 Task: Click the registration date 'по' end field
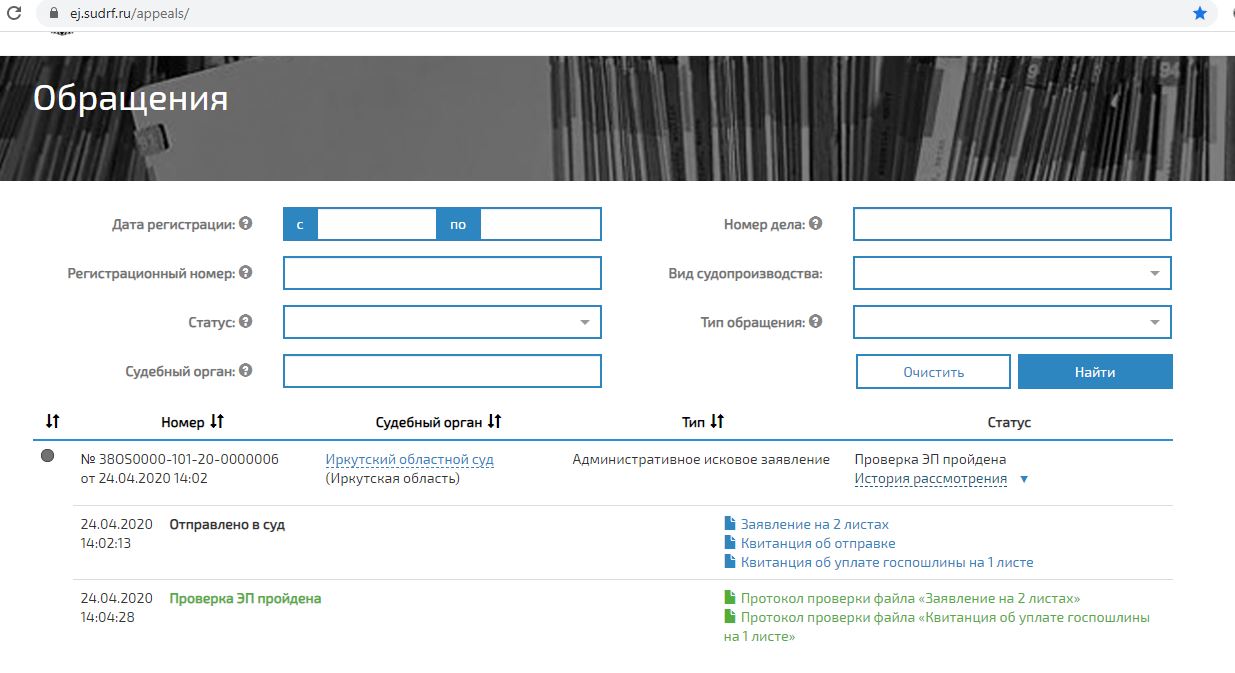click(x=540, y=225)
